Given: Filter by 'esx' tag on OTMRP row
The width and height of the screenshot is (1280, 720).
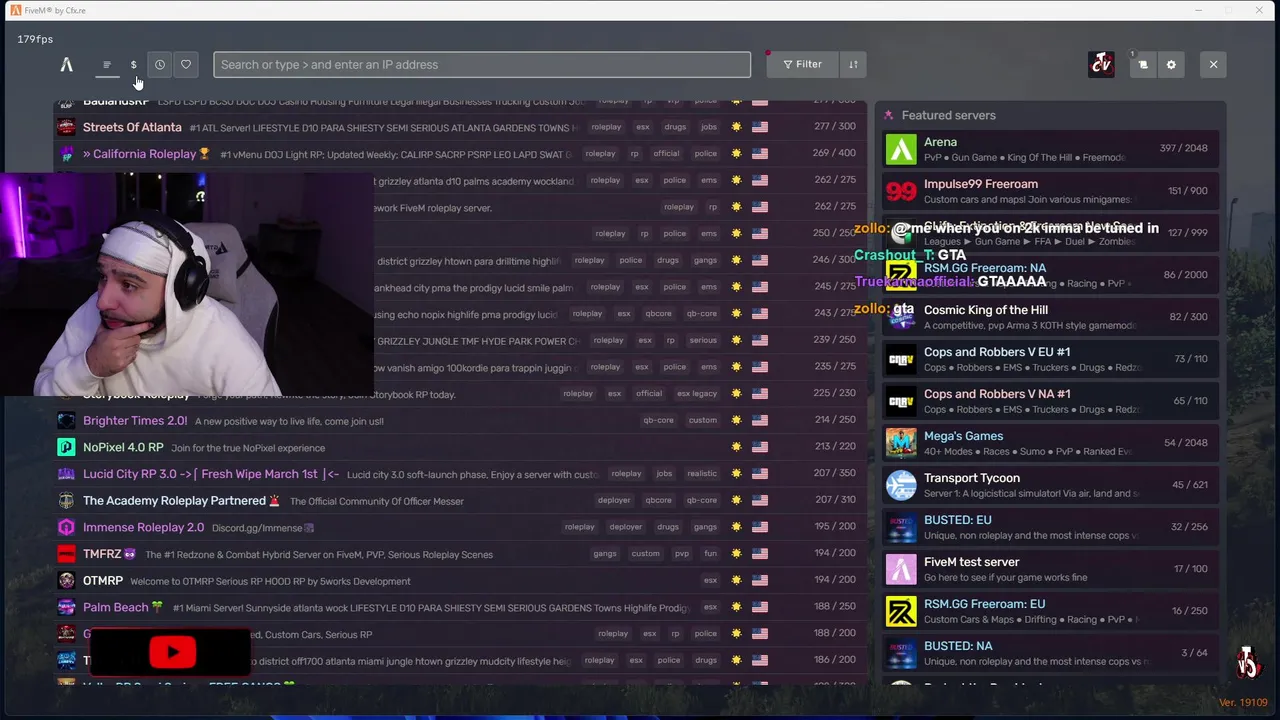Looking at the screenshot, I should [710, 580].
